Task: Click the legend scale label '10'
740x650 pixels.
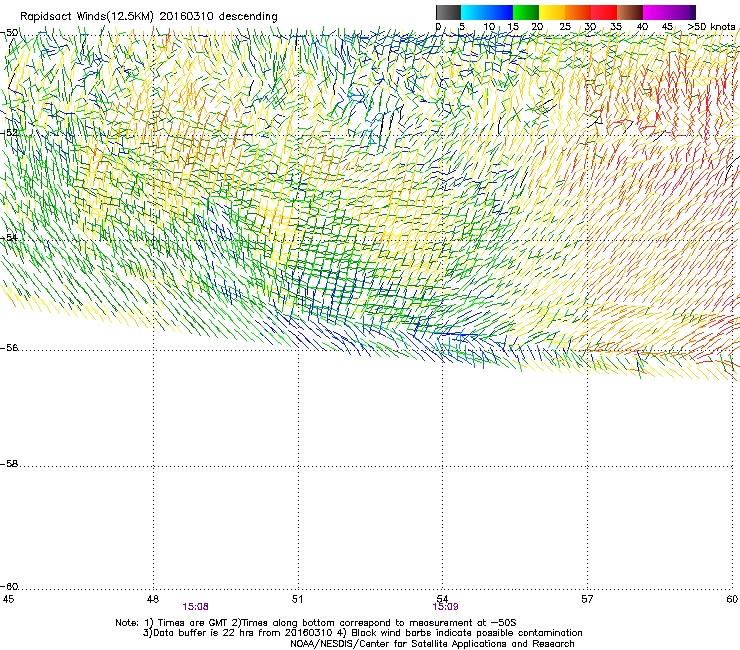Action: [x=489, y=27]
